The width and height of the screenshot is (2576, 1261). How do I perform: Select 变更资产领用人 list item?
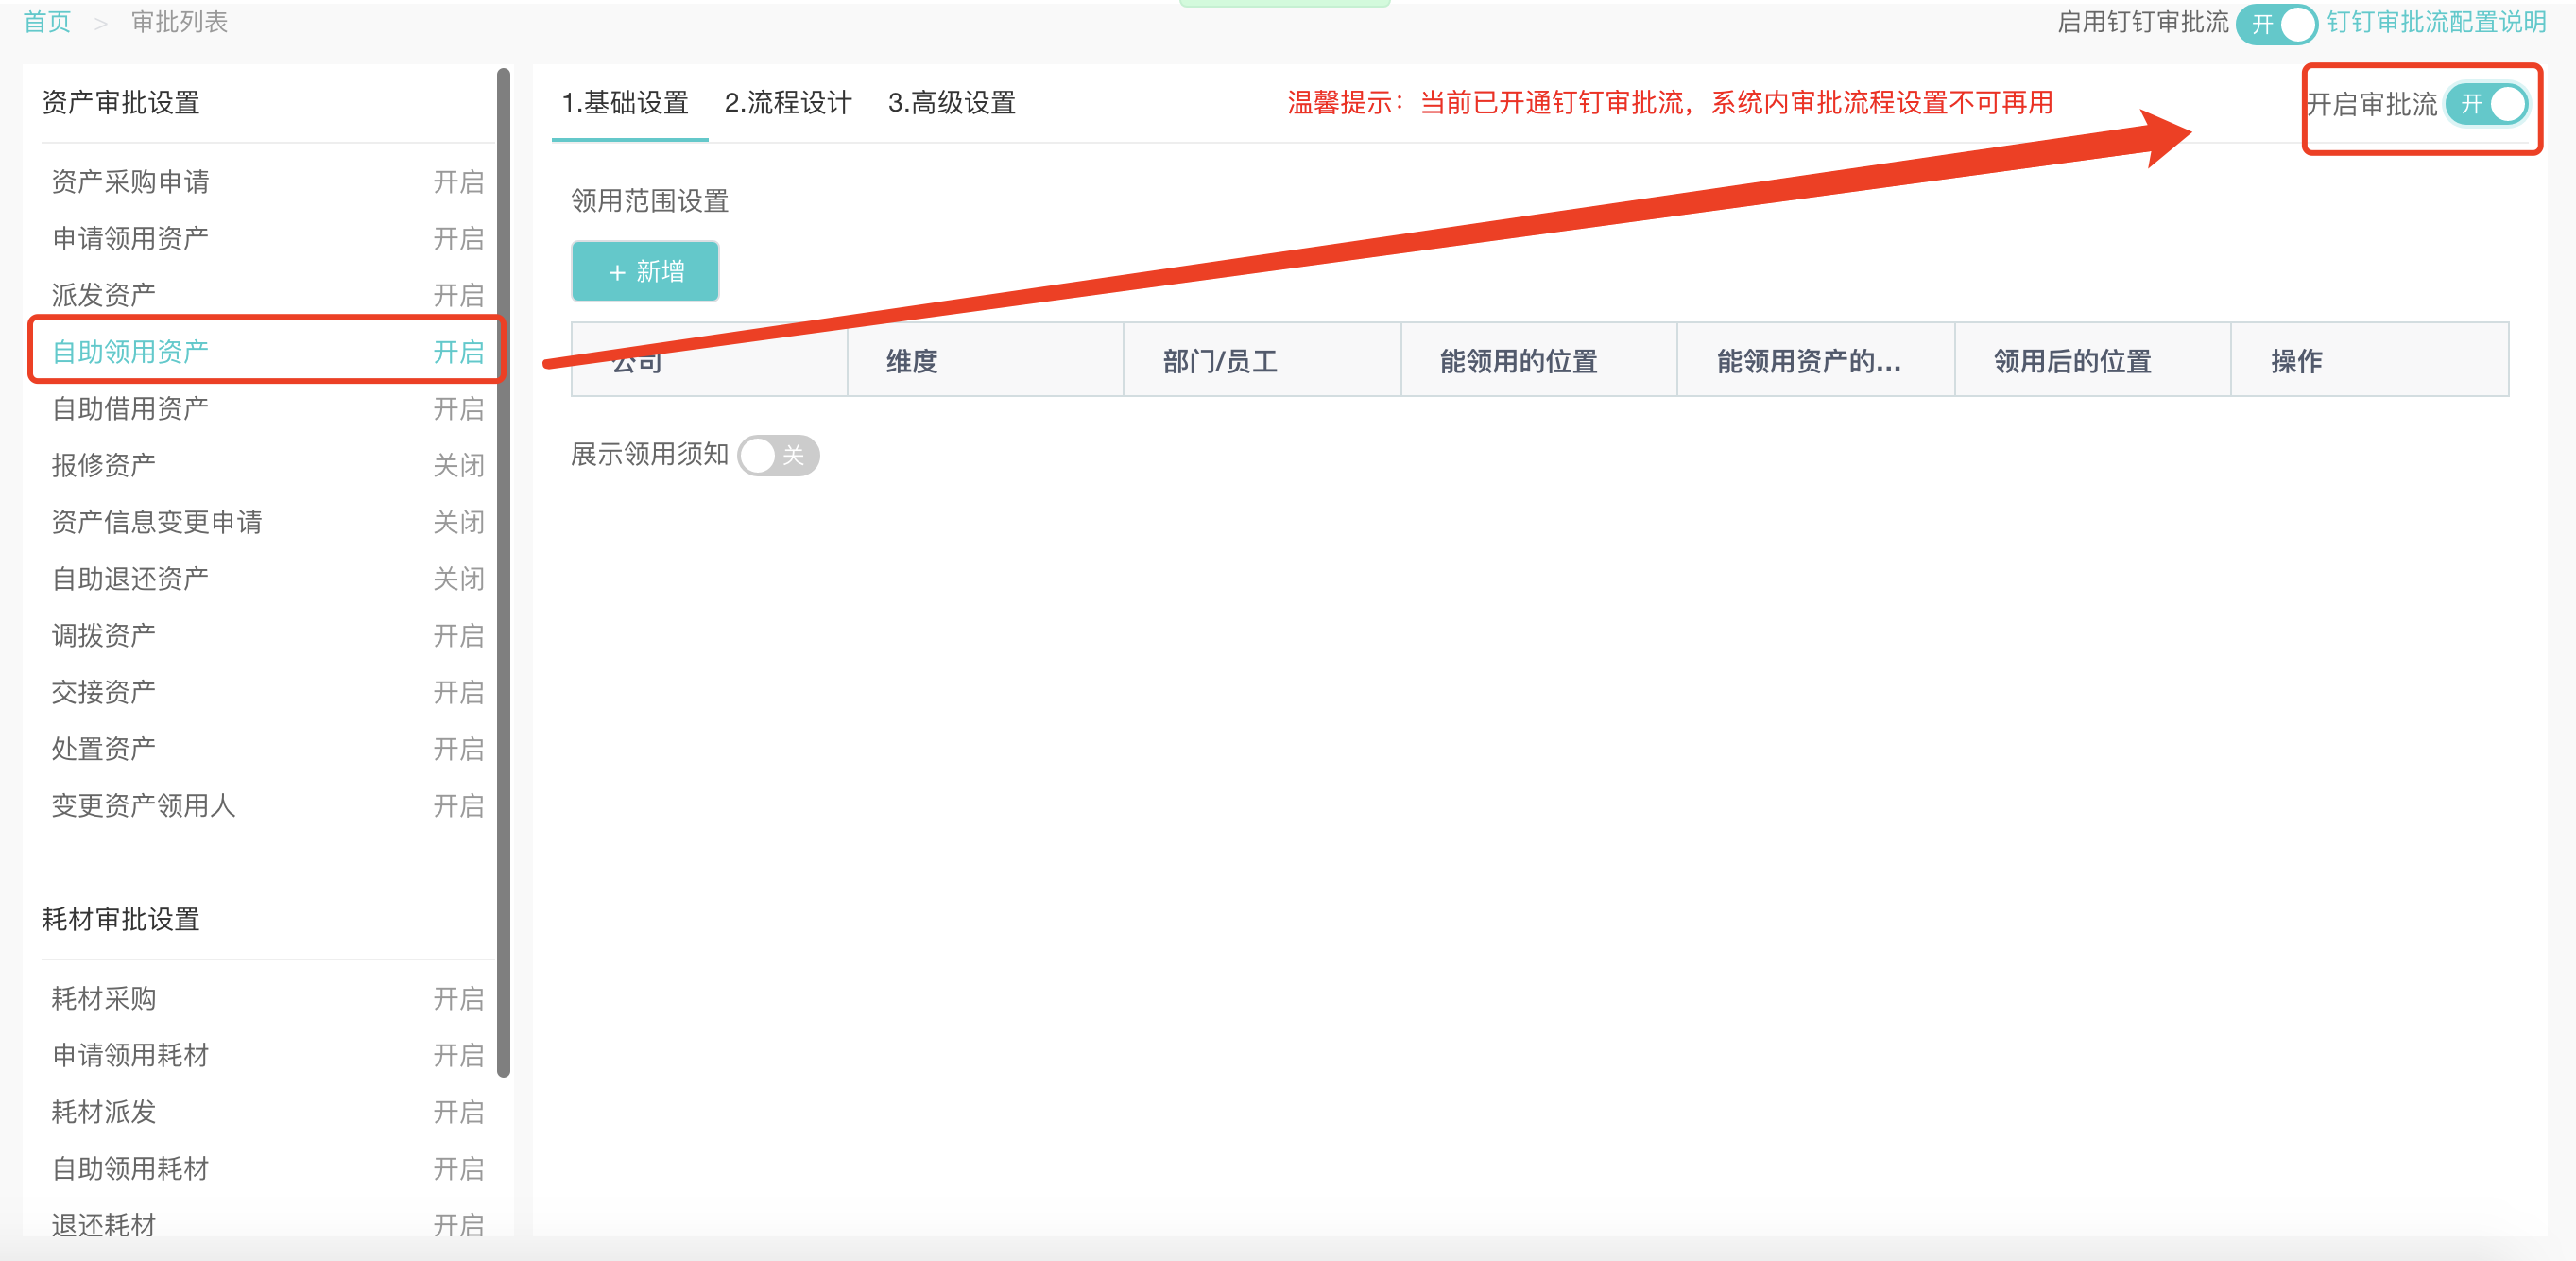point(143,806)
